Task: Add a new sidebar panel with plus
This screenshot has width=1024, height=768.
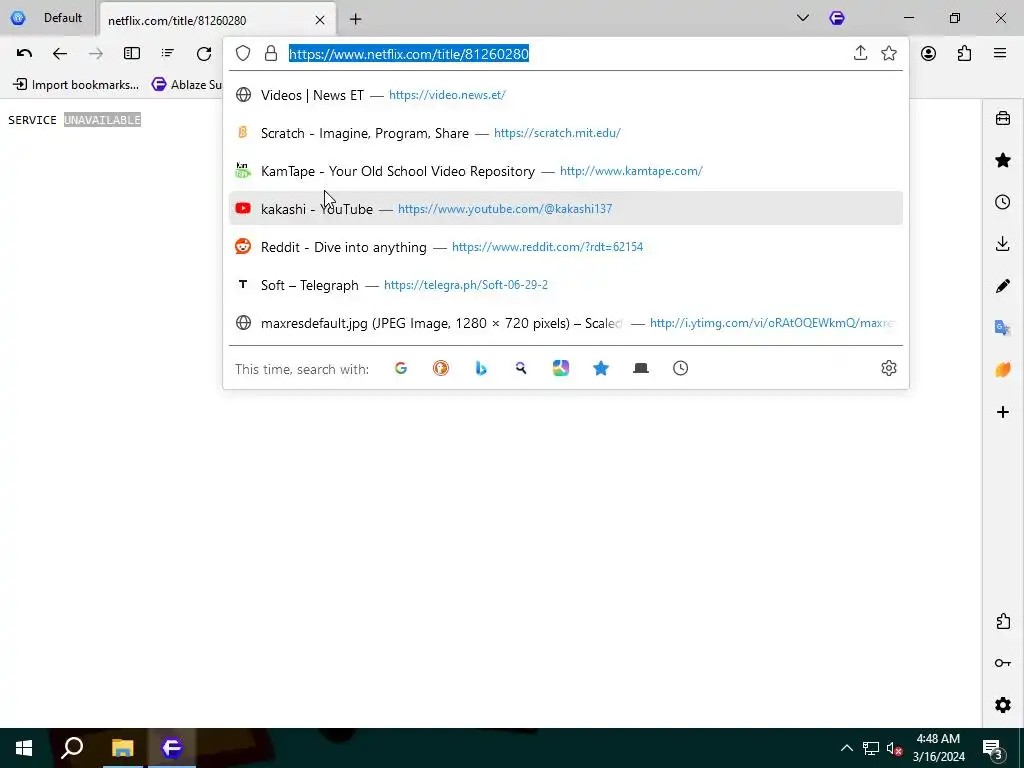Action: click(1003, 412)
